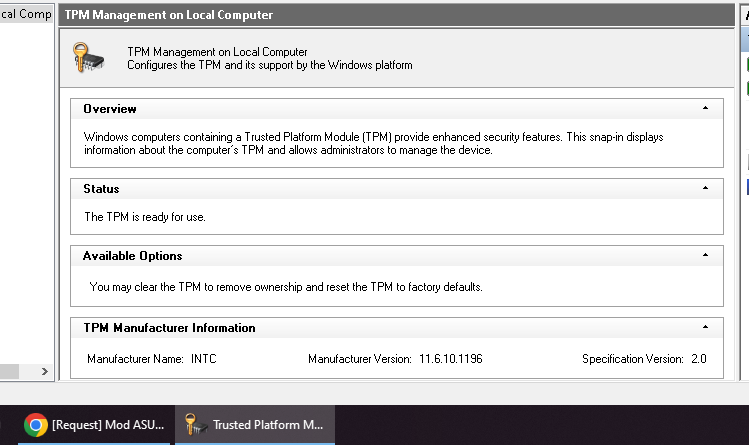Open the "[Request] Mod ASU..." Chrome window

point(95,425)
